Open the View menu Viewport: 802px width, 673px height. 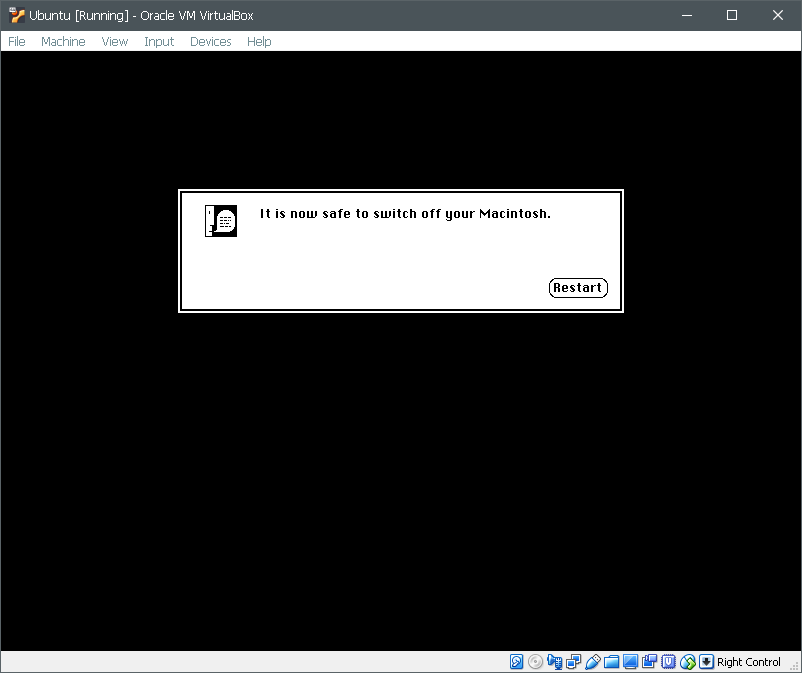point(115,41)
